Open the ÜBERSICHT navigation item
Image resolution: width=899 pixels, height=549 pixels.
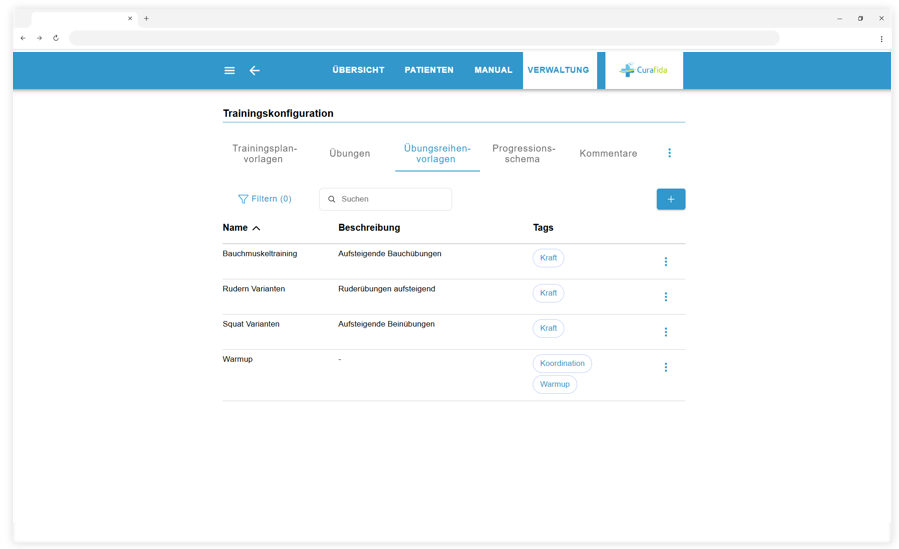coord(358,70)
